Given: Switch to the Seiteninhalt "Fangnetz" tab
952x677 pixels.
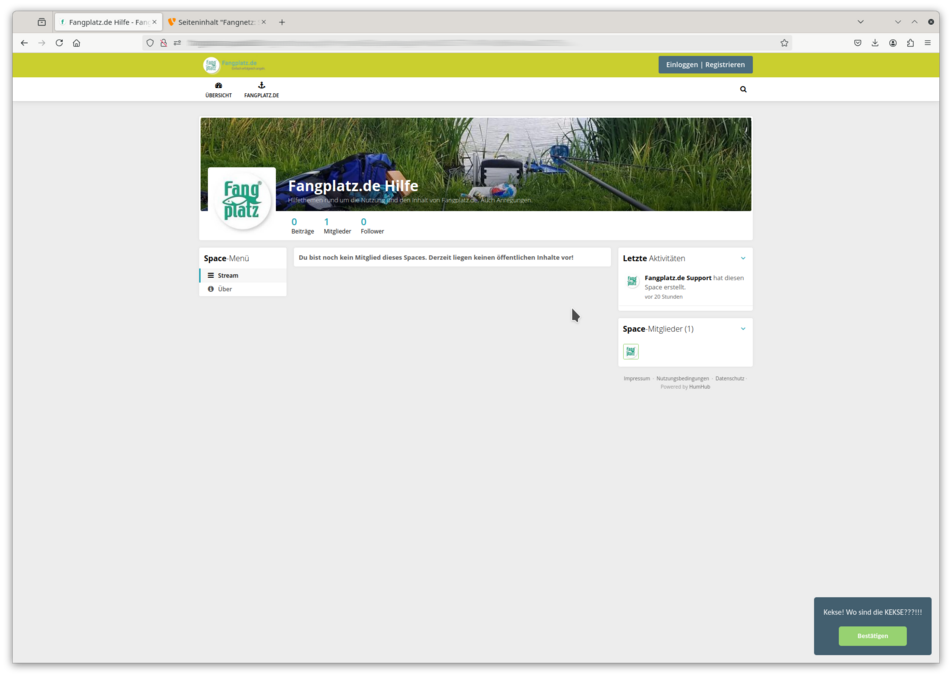Looking at the screenshot, I should click(216, 22).
